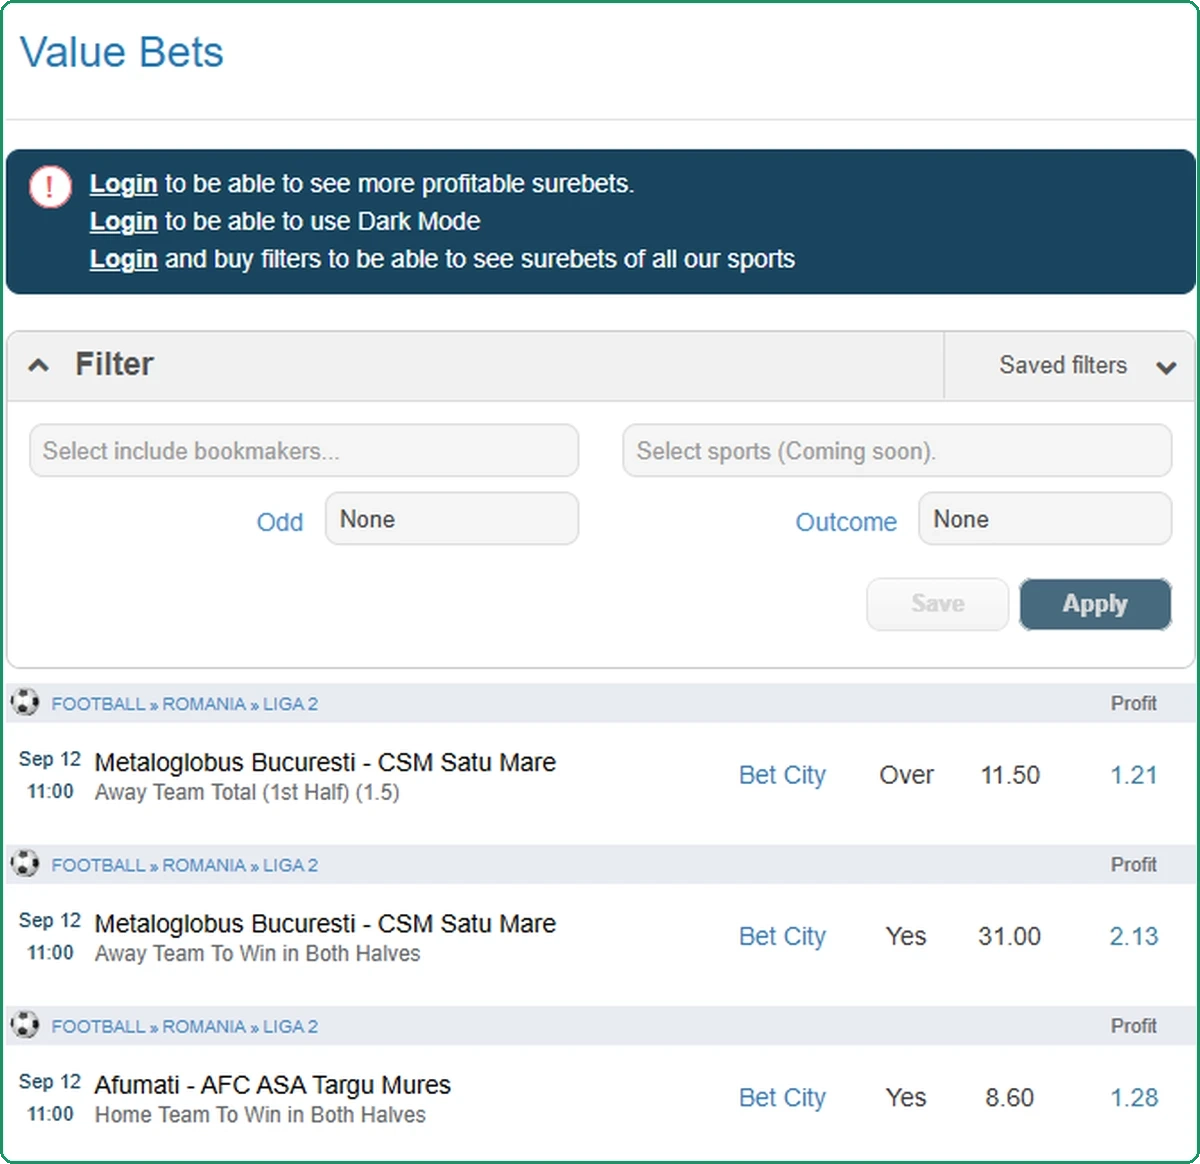Click first Metaloglobus Bucuresti - CSM Satu Mare title
The width and height of the screenshot is (1200, 1164).
(x=325, y=762)
